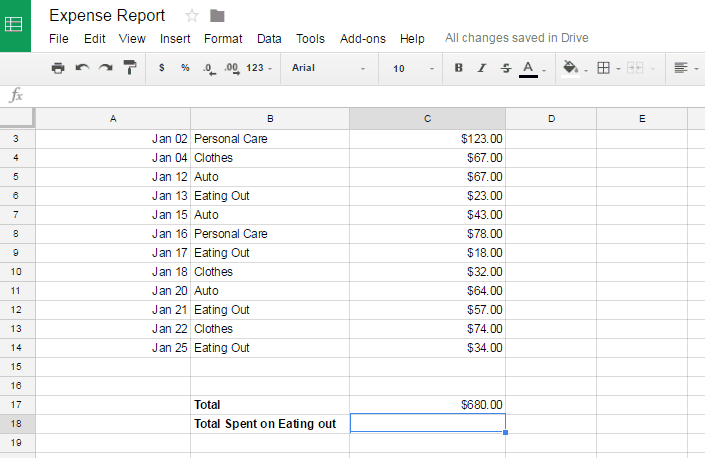This screenshot has height=458, width=705.
Task: Move document using folder button
Action: (217, 16)
